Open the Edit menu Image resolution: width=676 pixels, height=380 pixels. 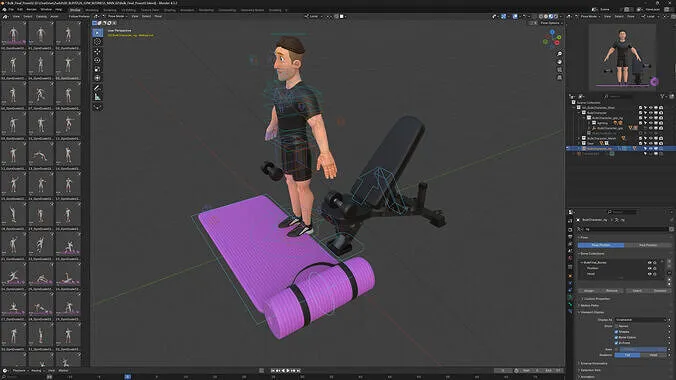pyautogui.click(x=20, y=9)
